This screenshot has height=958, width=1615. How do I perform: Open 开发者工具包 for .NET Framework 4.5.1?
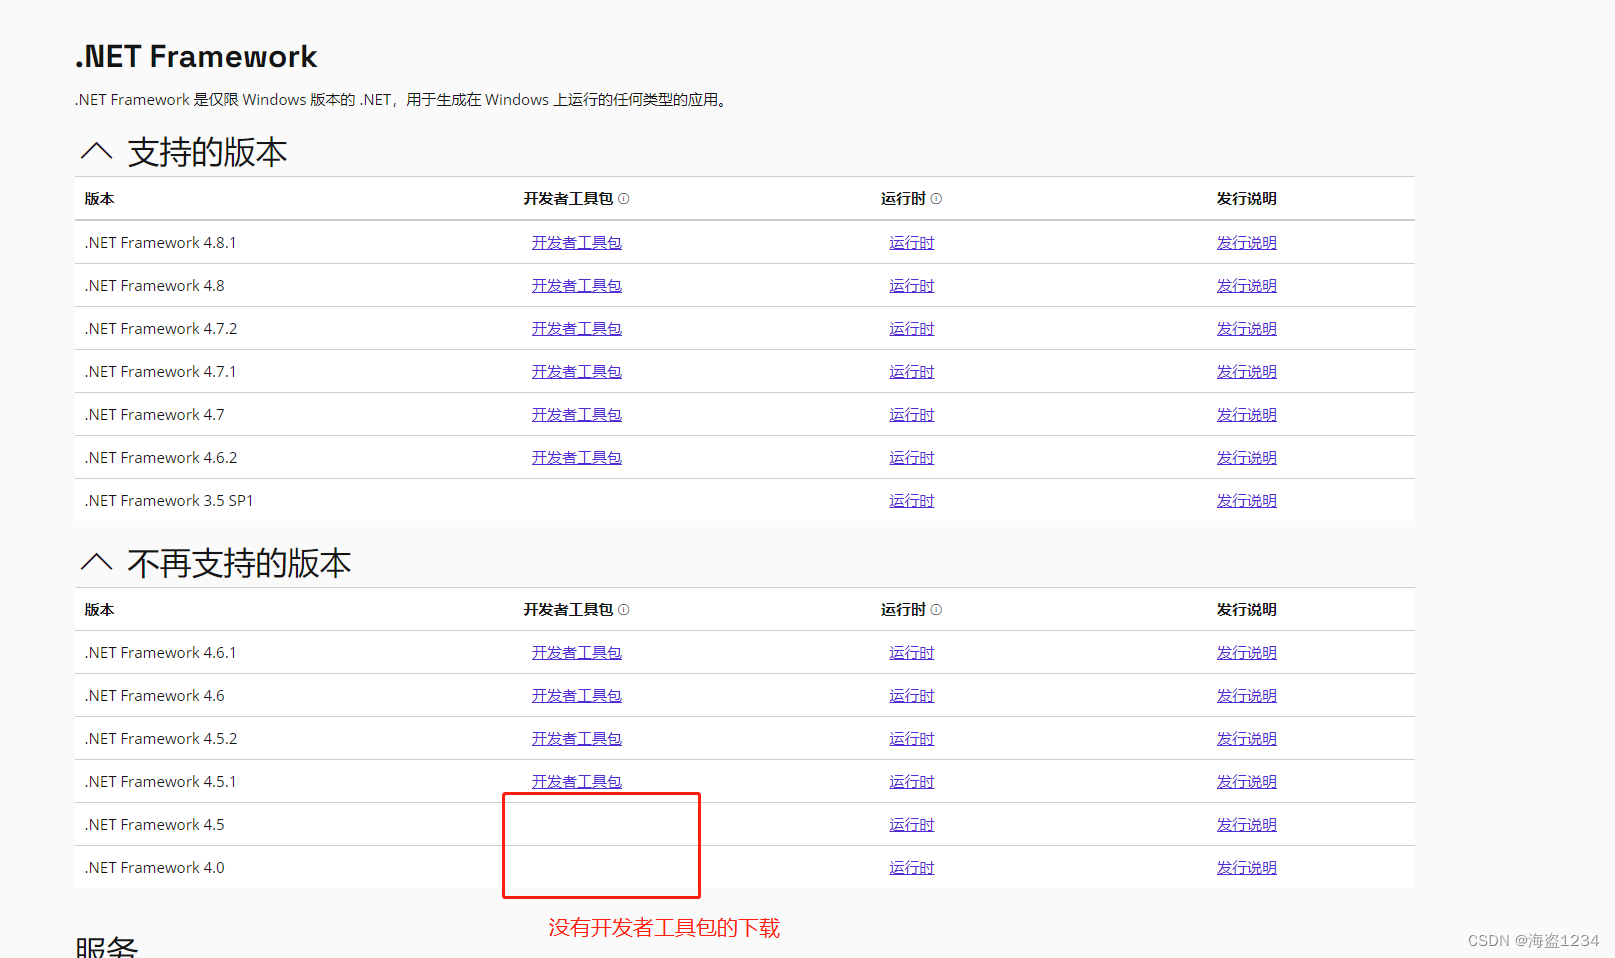577,781
